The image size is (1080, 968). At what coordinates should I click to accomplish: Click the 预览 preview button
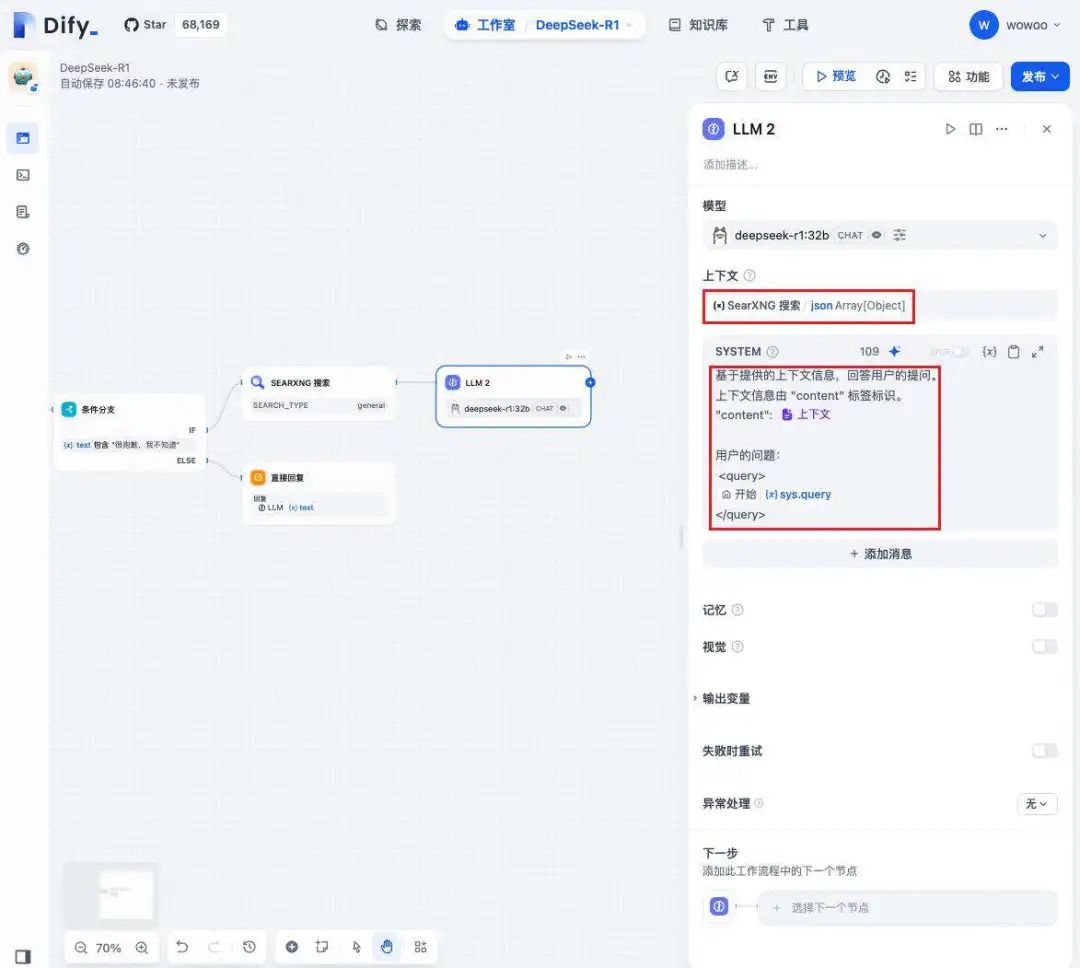pos(835,76)
